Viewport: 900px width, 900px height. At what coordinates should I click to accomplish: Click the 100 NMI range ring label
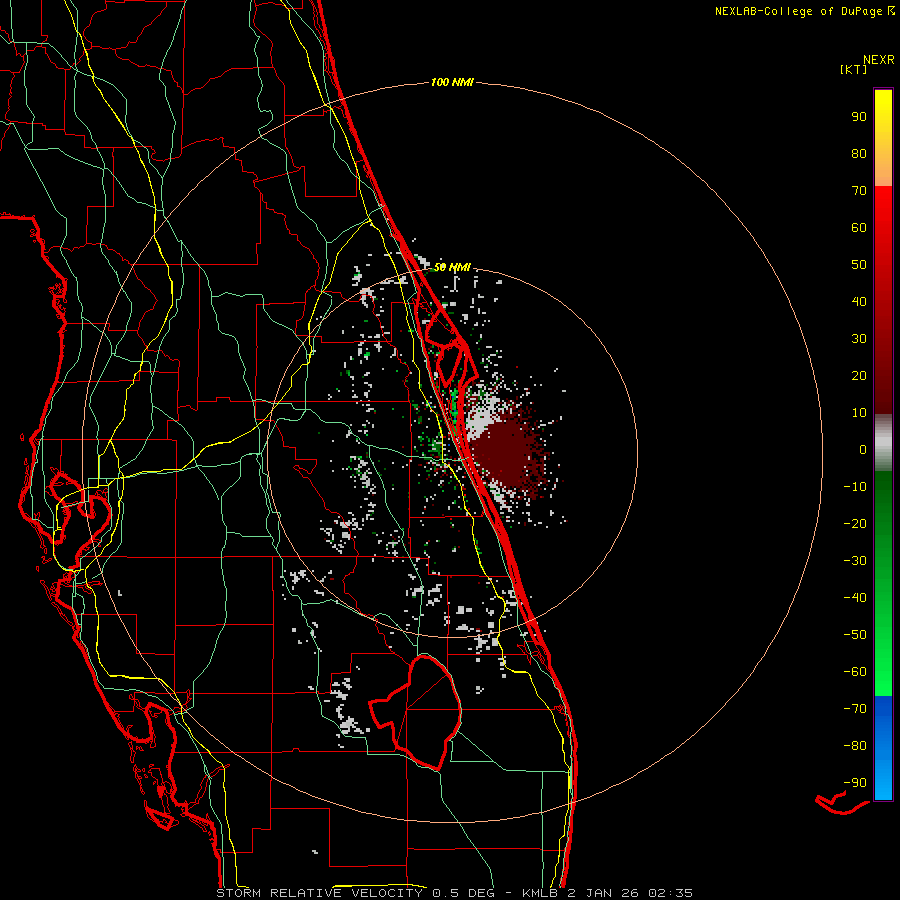(452, 83)
